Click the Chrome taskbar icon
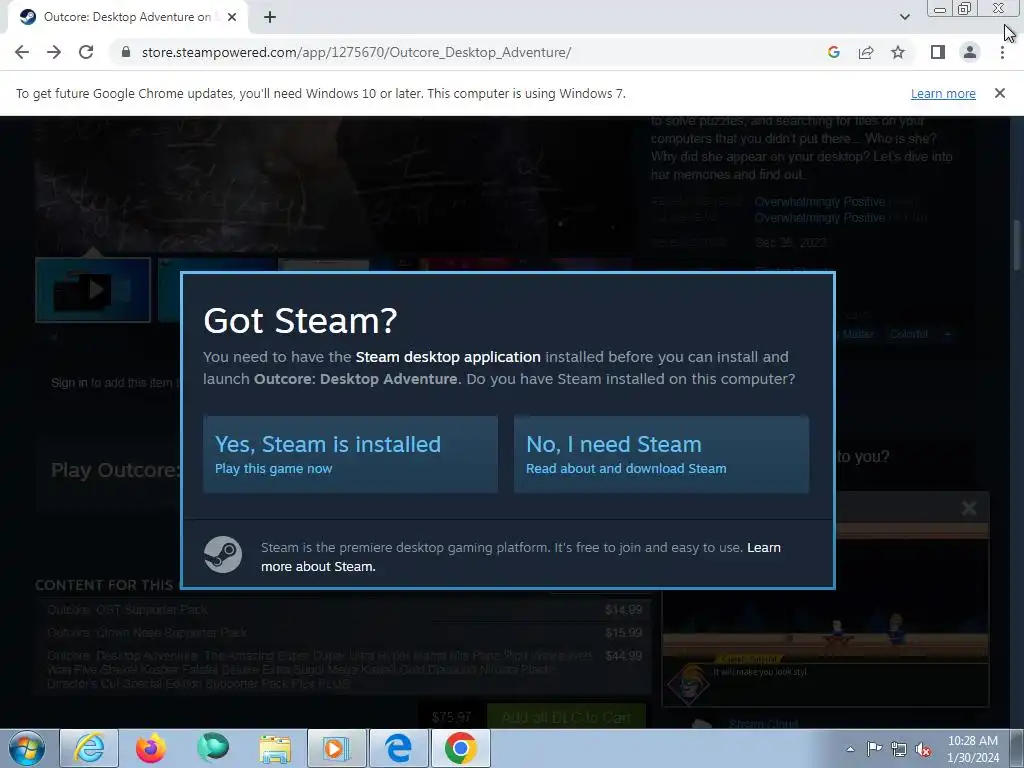This screenshot has height=768, width=1024. (461, 748)
